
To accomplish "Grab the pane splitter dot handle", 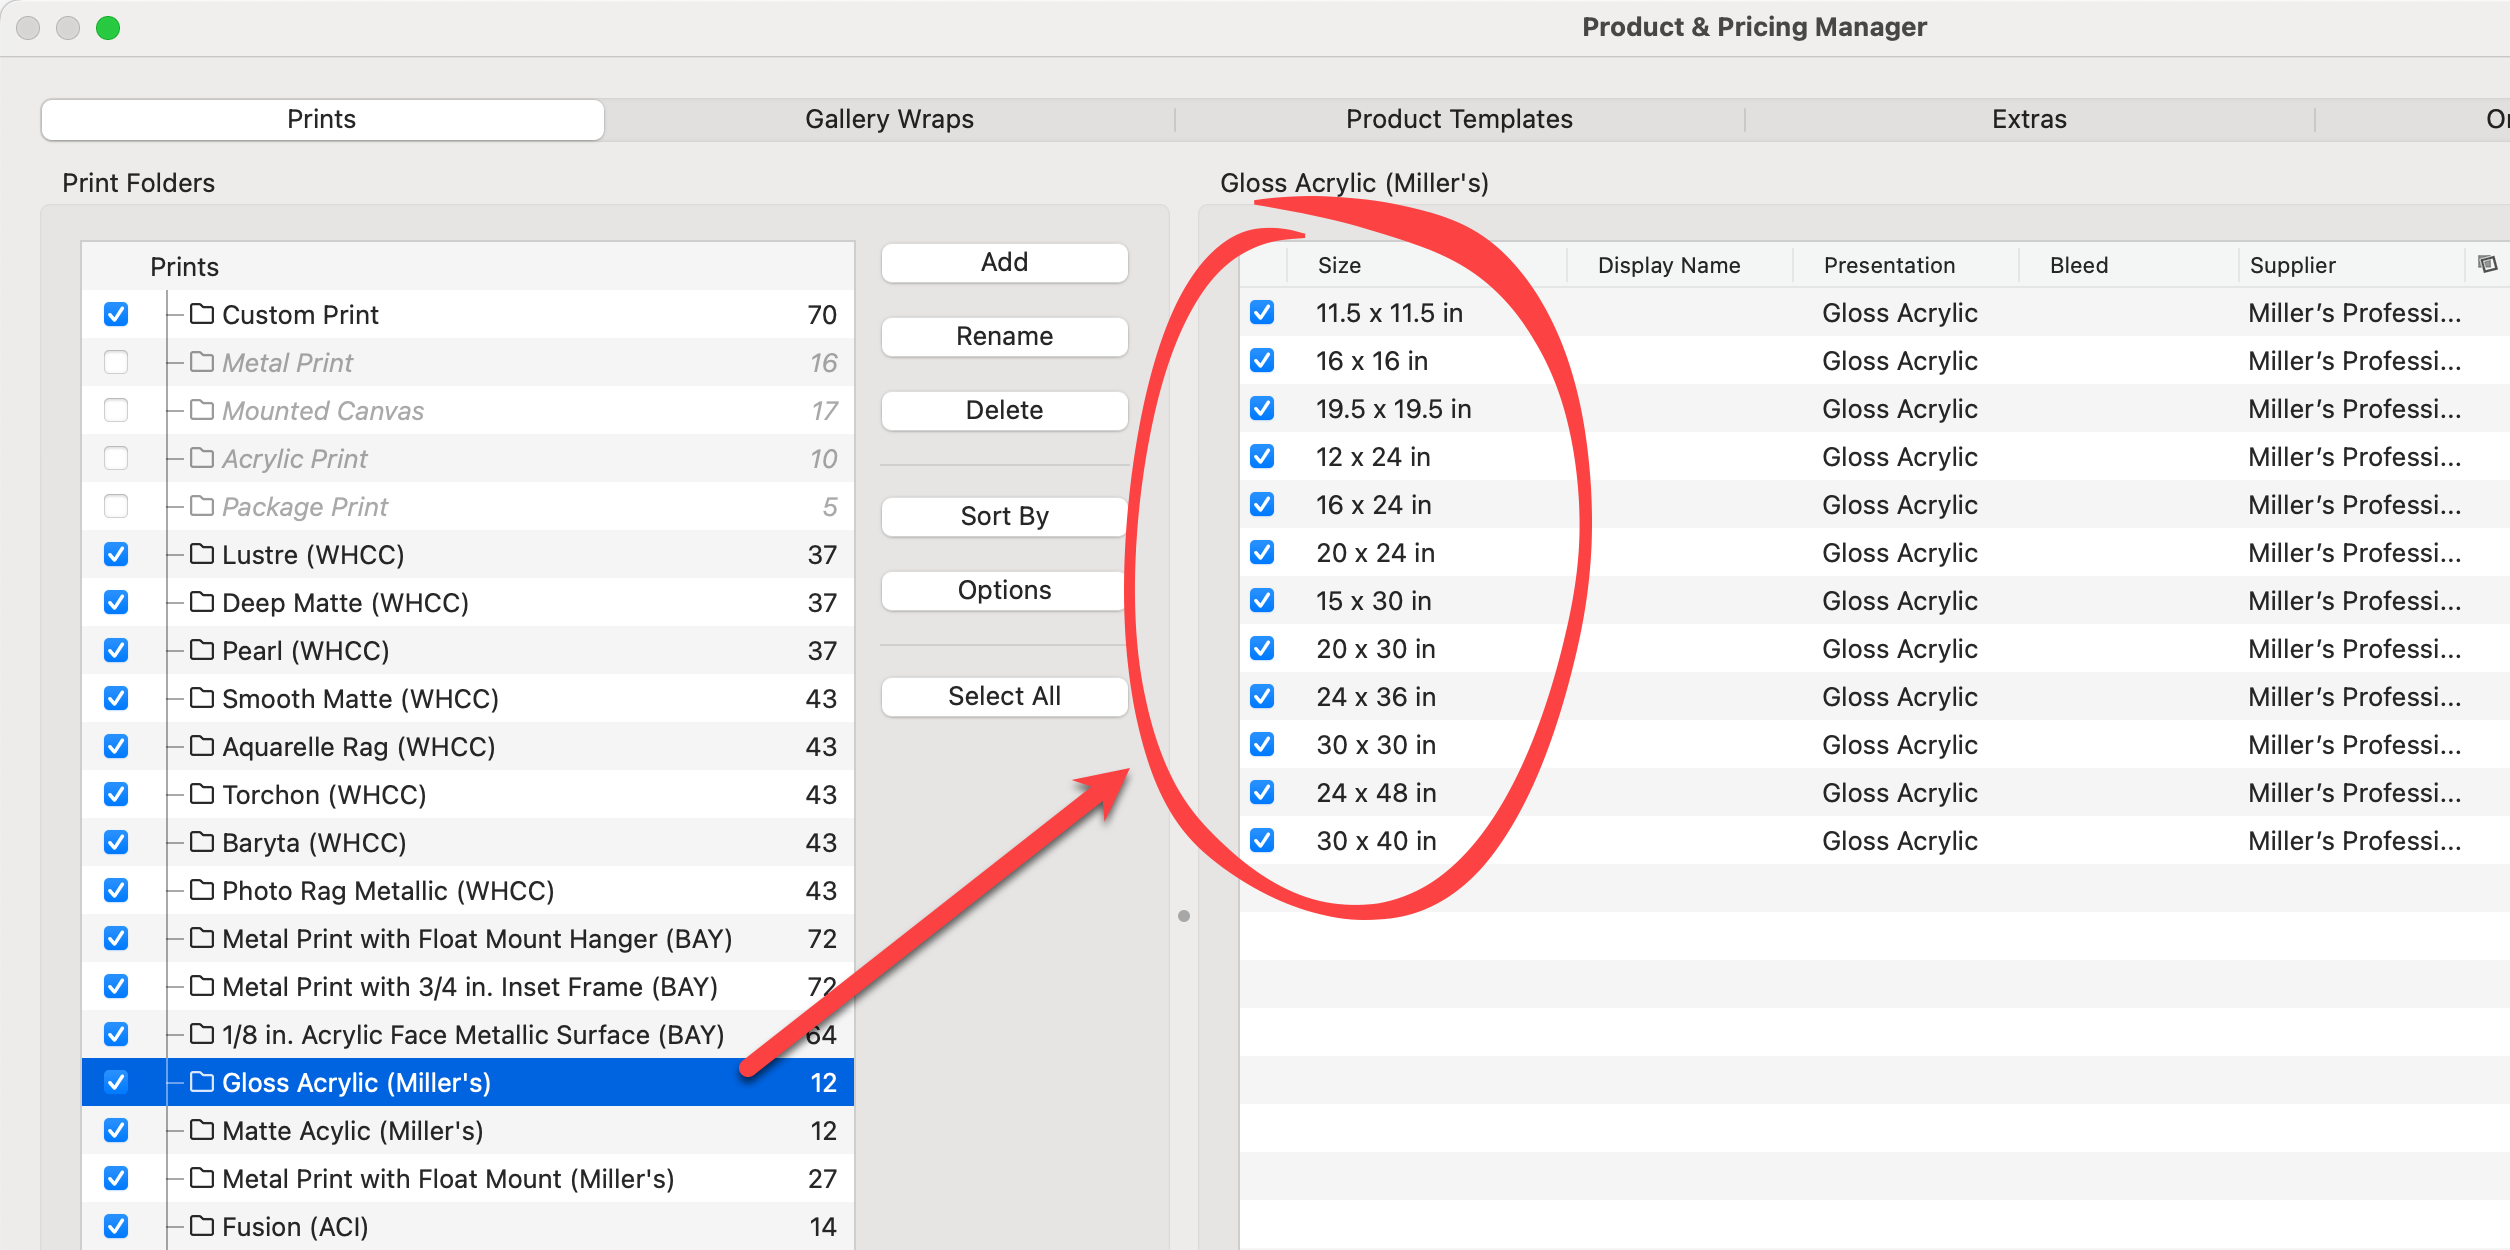I will [1184, 916].
